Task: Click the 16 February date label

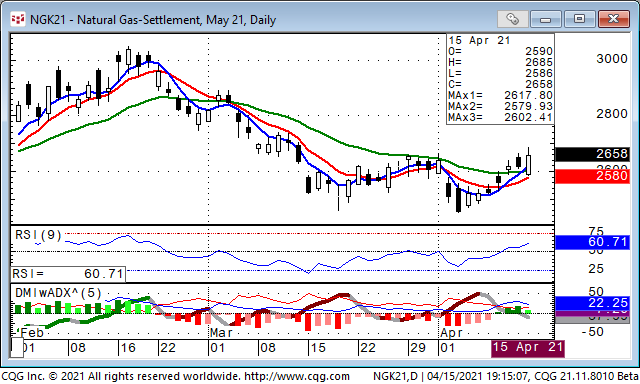Action: (128, 348)
